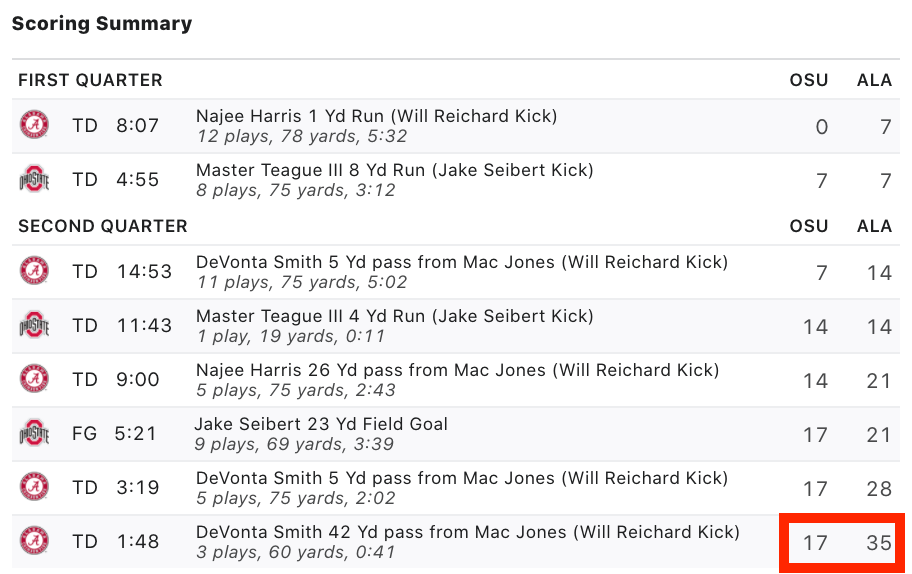
Task: Click Alabama logo at 3:19 touchdown
Action: pyautogui.click(x=34, y=487)
